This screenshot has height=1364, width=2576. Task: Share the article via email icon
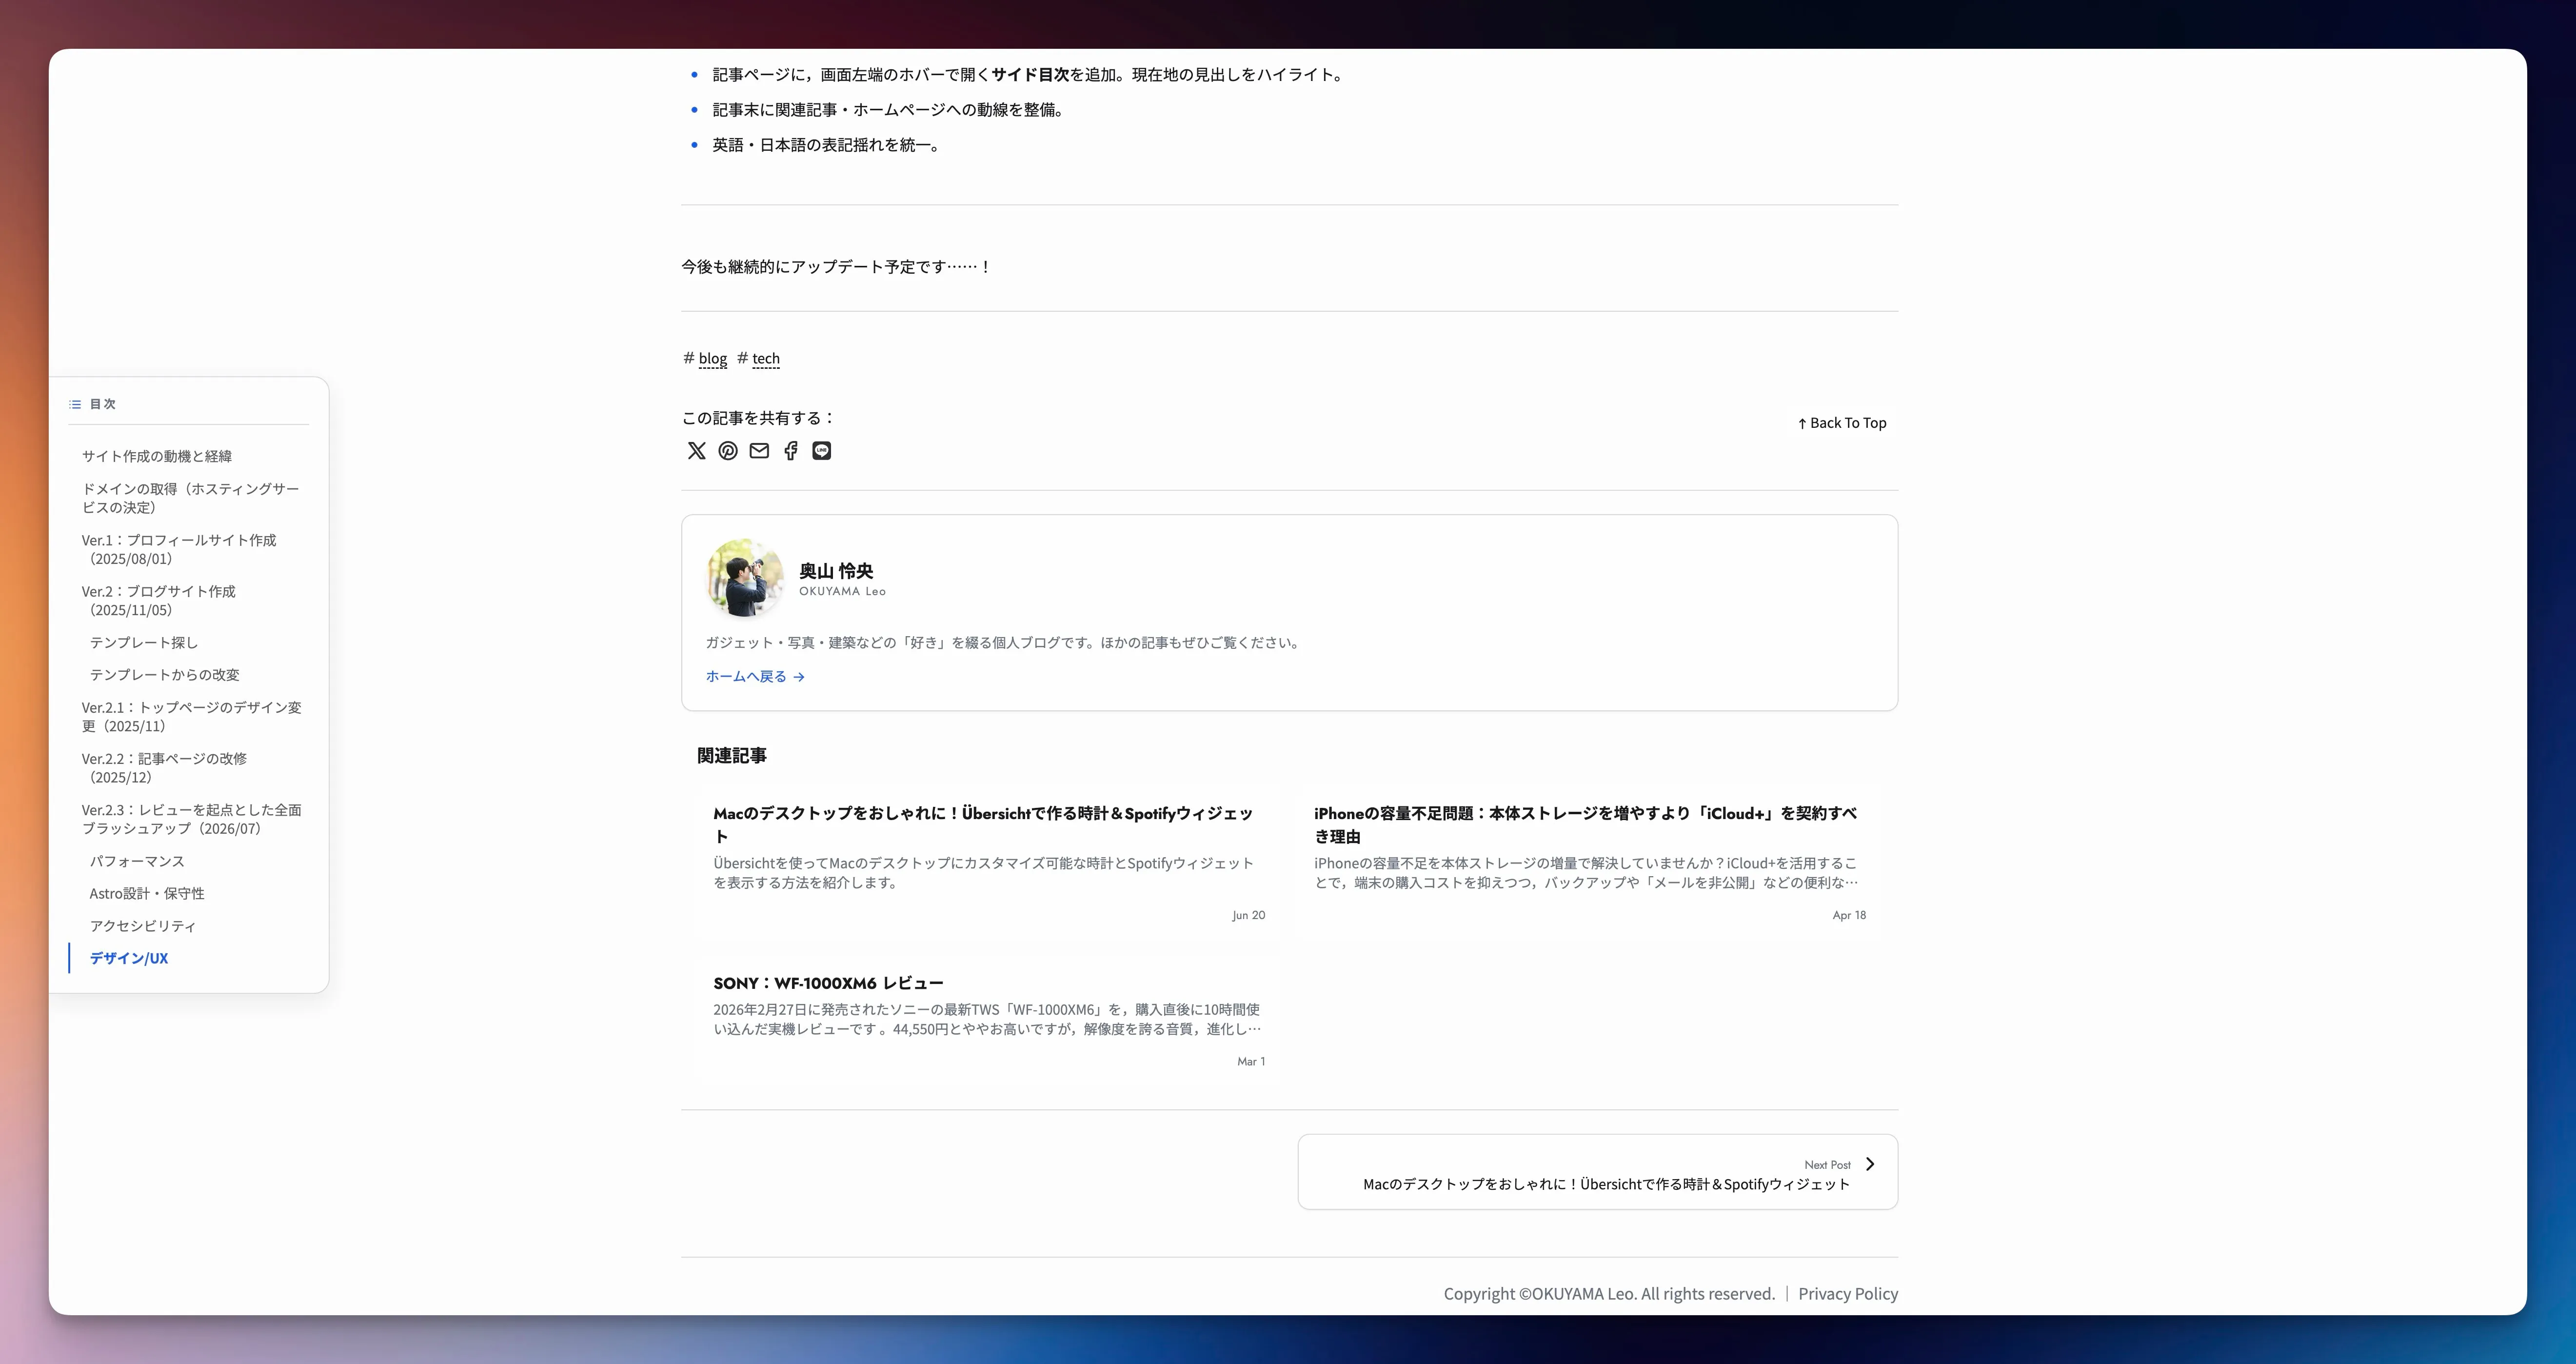point(759,451)
